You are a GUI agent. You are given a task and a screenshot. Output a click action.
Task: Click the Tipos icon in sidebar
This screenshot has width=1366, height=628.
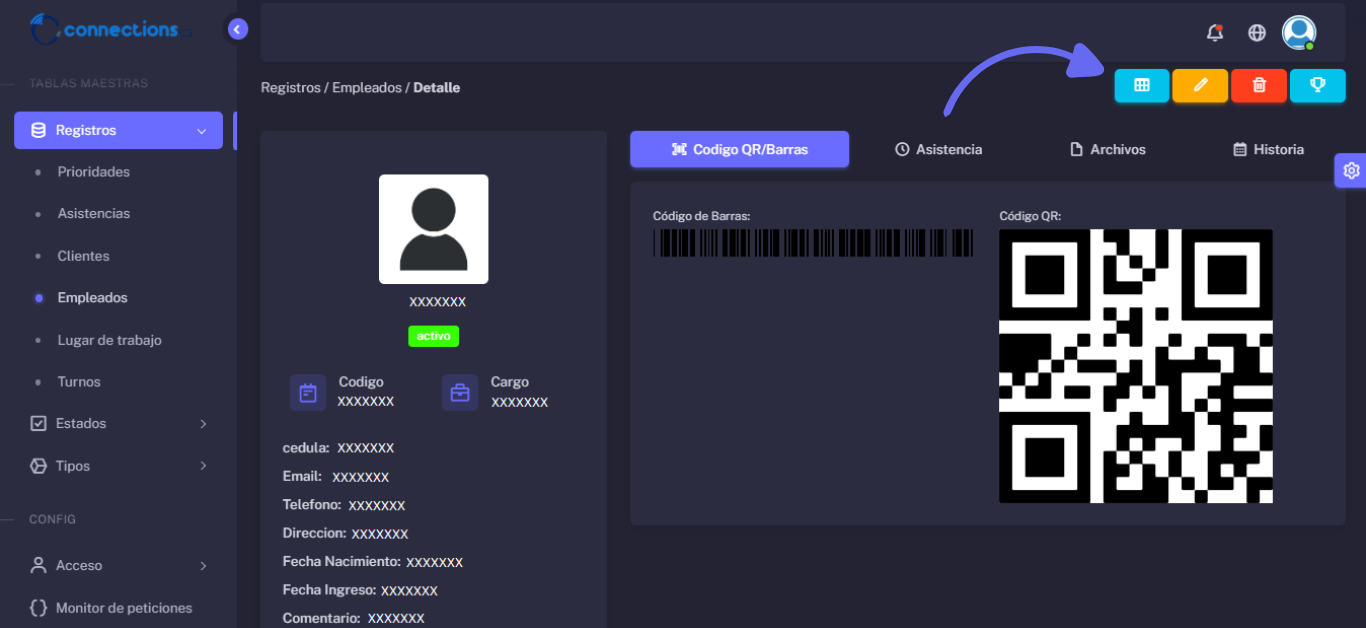pos(38,466)
